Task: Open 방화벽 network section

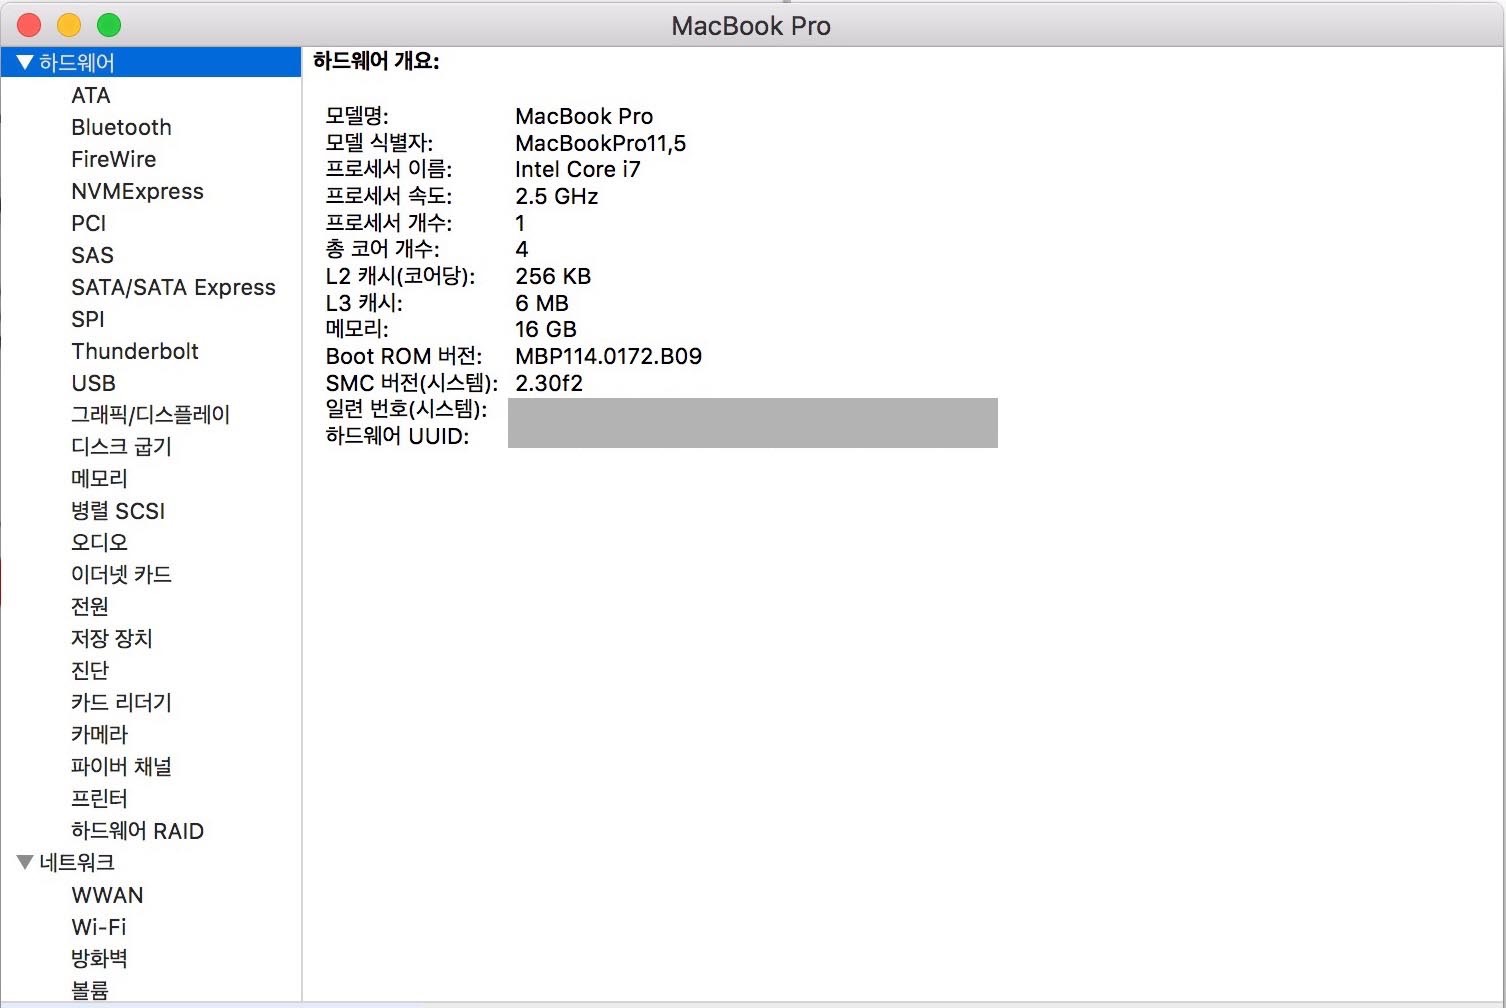Action: [x=99, y=959]
